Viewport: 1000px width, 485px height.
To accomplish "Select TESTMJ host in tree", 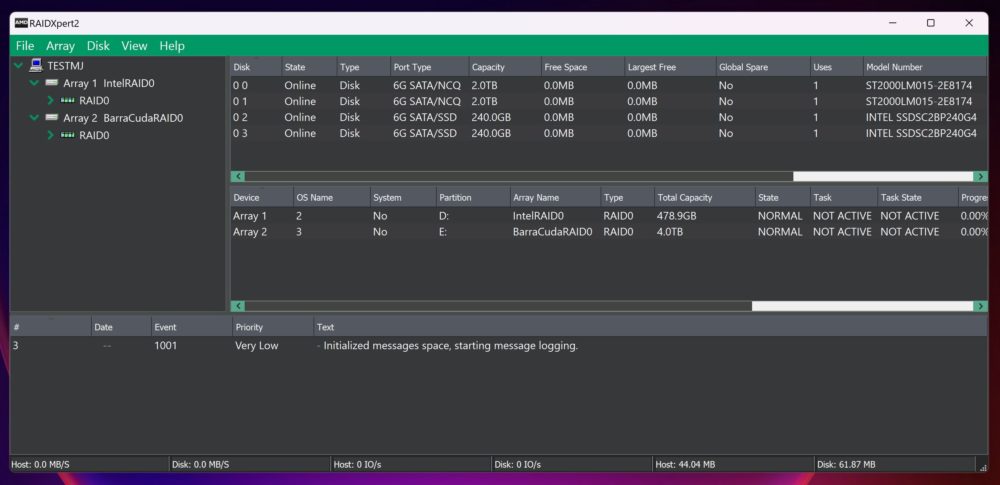I will (65, 66).
